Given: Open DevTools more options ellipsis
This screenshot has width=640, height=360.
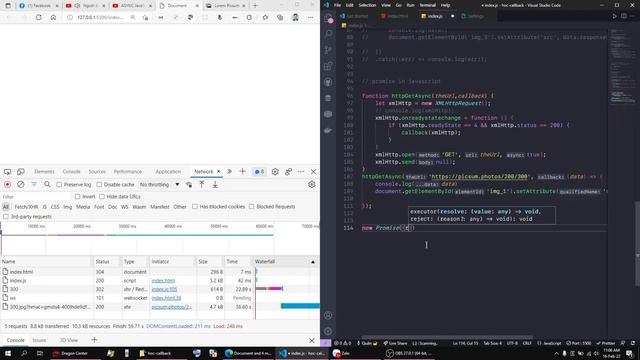Looking at the screenshot, I should pyautogui.click(x=301, y=172).
